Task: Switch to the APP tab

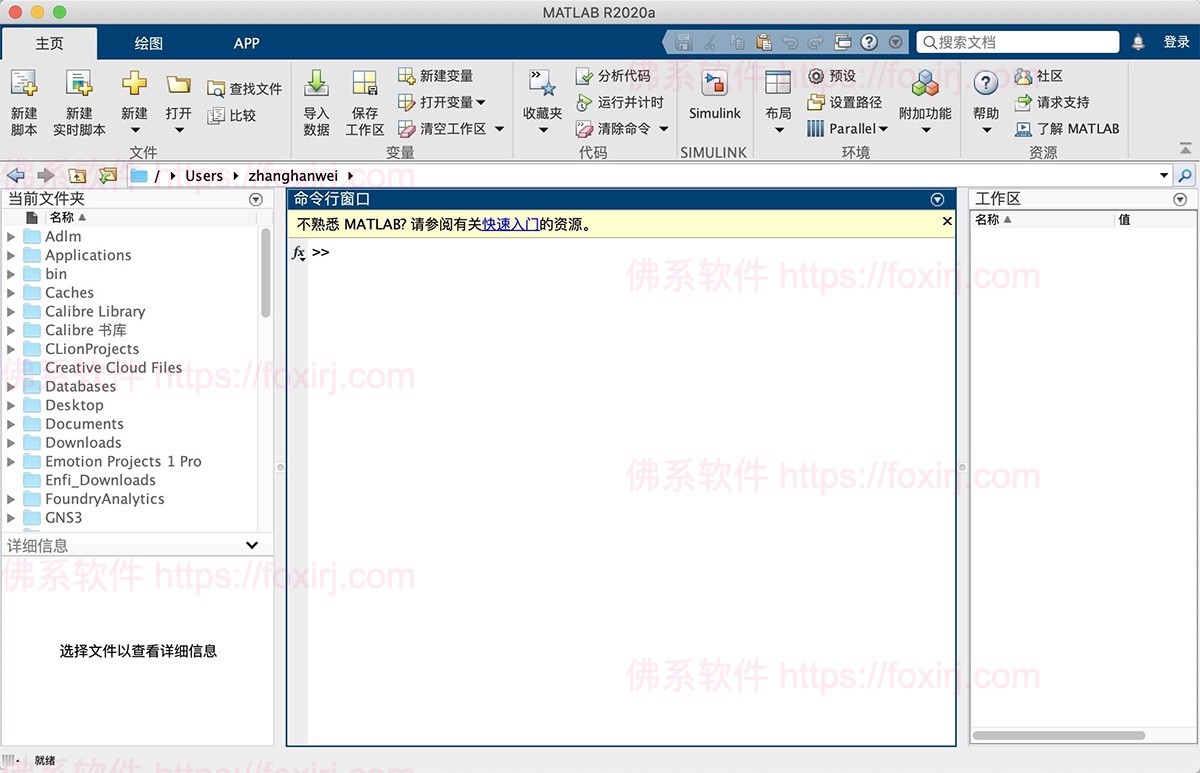Action: click(246, 43)
